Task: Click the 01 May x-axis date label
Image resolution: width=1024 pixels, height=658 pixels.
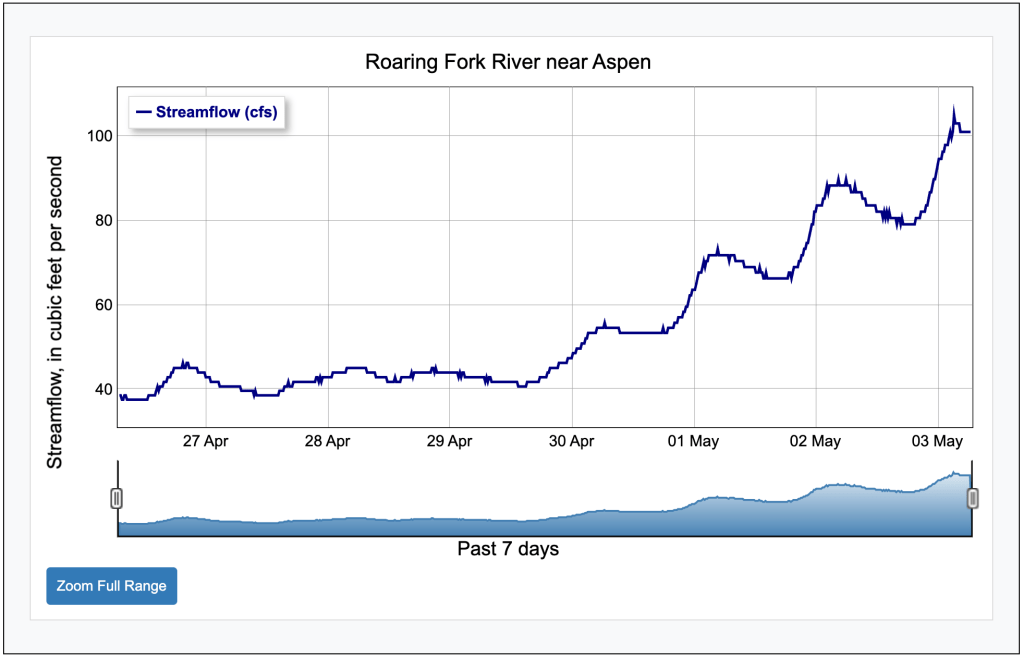Action: 694,440
